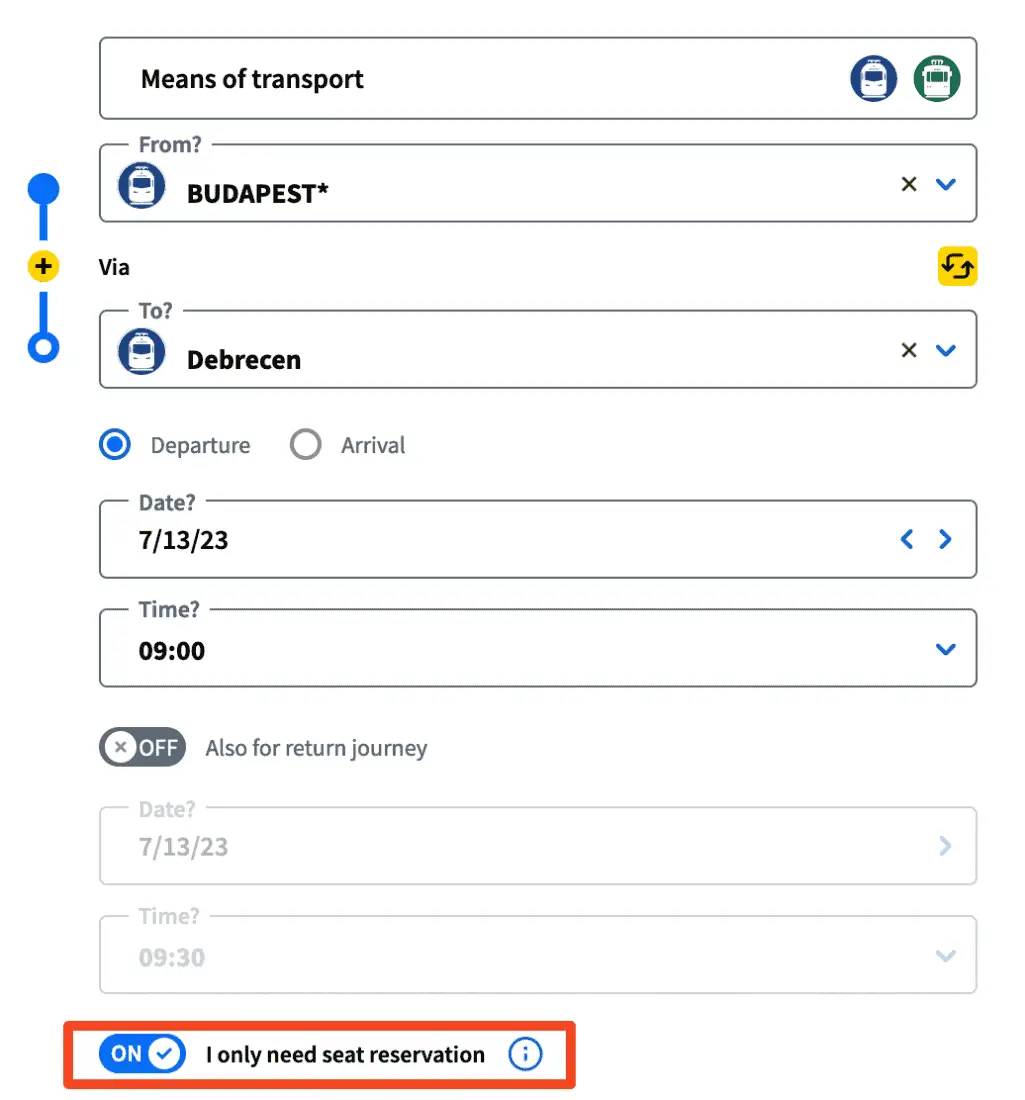Turn off seat reservation only toggle
The width and height of the screenshot is (1025, 1100).
(x=142, y=1054)
